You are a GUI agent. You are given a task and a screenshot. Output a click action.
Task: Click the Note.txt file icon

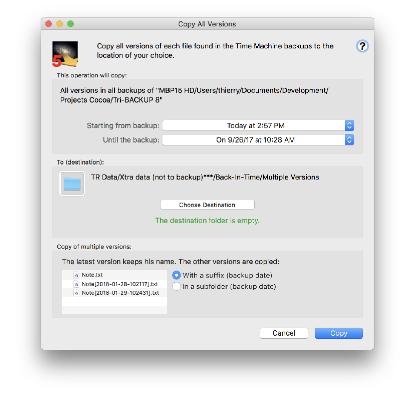(76, 275)
